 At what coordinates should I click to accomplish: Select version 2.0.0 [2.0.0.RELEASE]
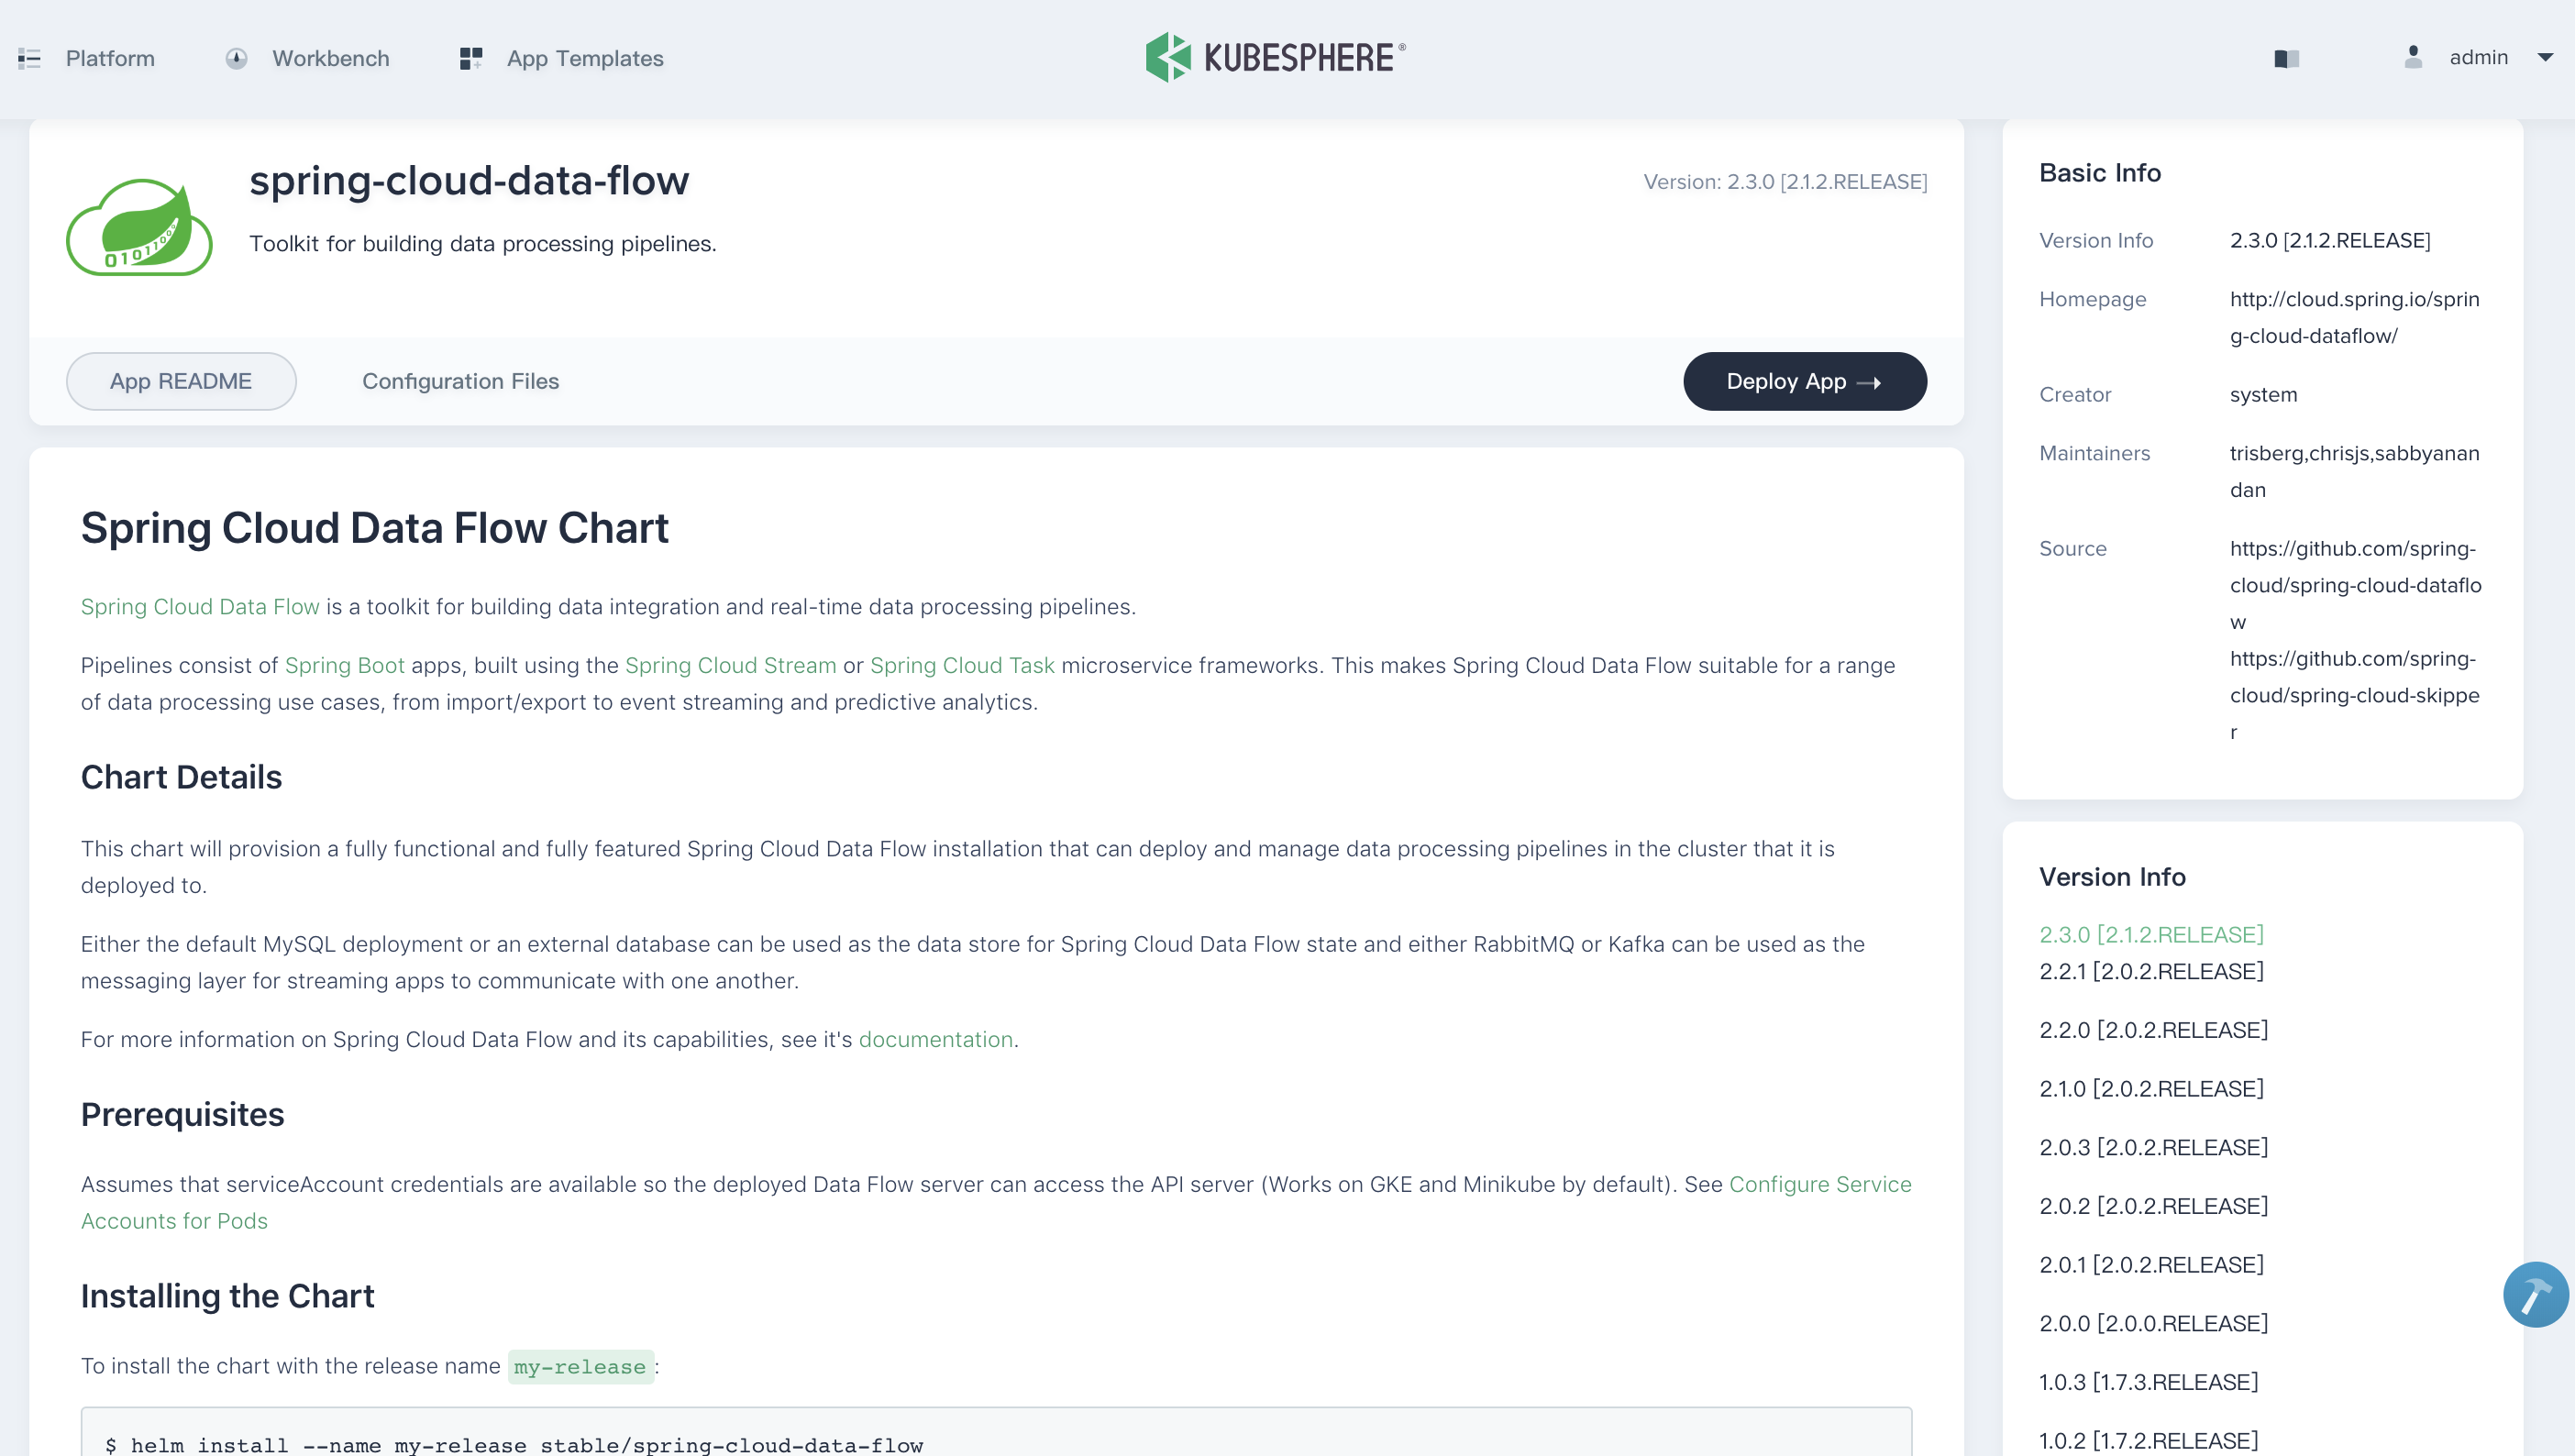[2153, 1323]
